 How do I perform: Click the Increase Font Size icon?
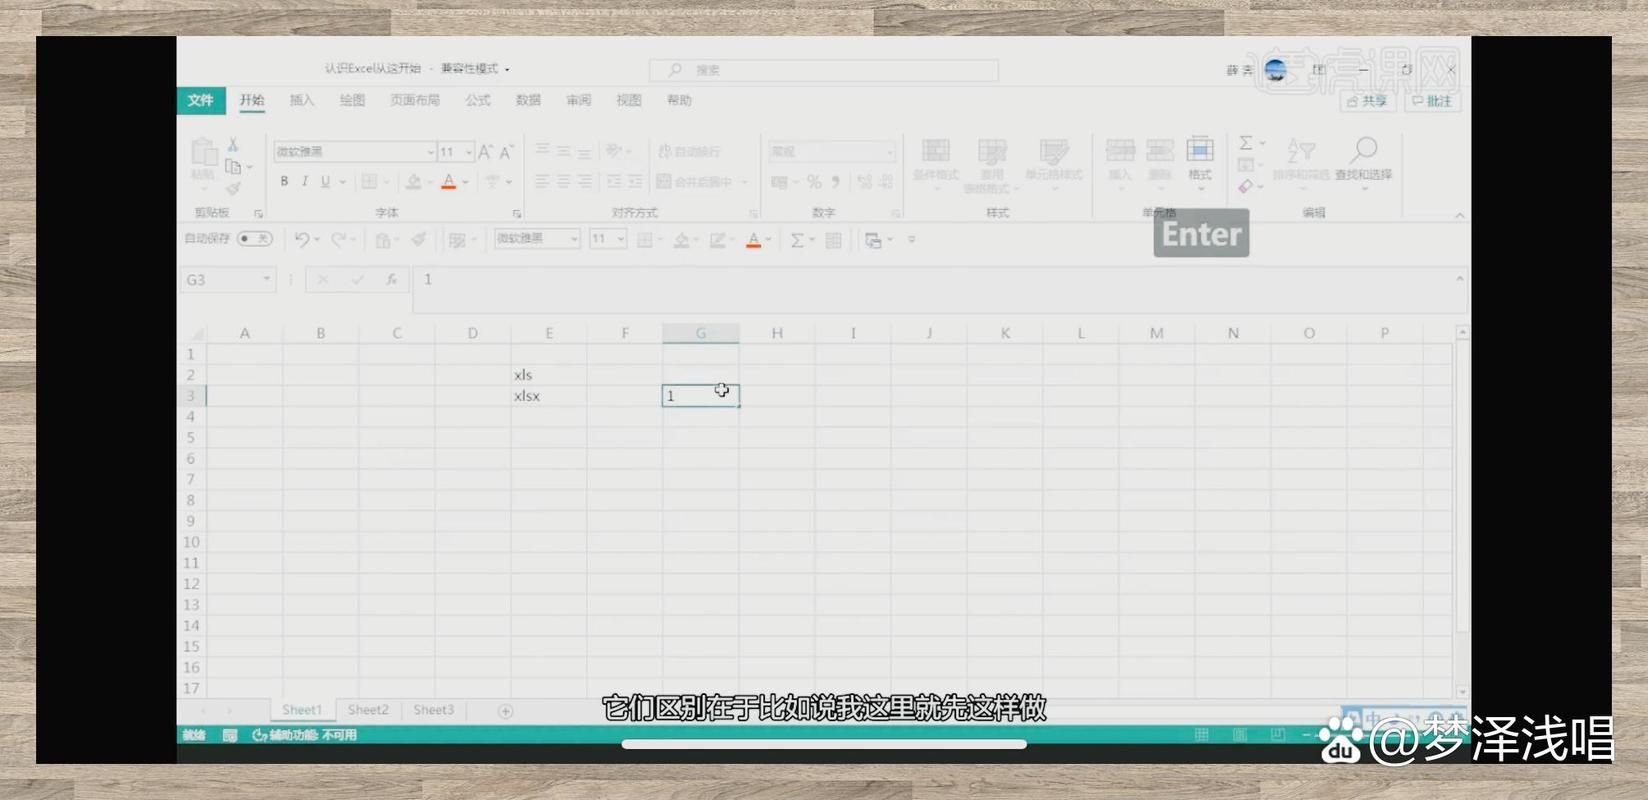[x=485, y=152]
